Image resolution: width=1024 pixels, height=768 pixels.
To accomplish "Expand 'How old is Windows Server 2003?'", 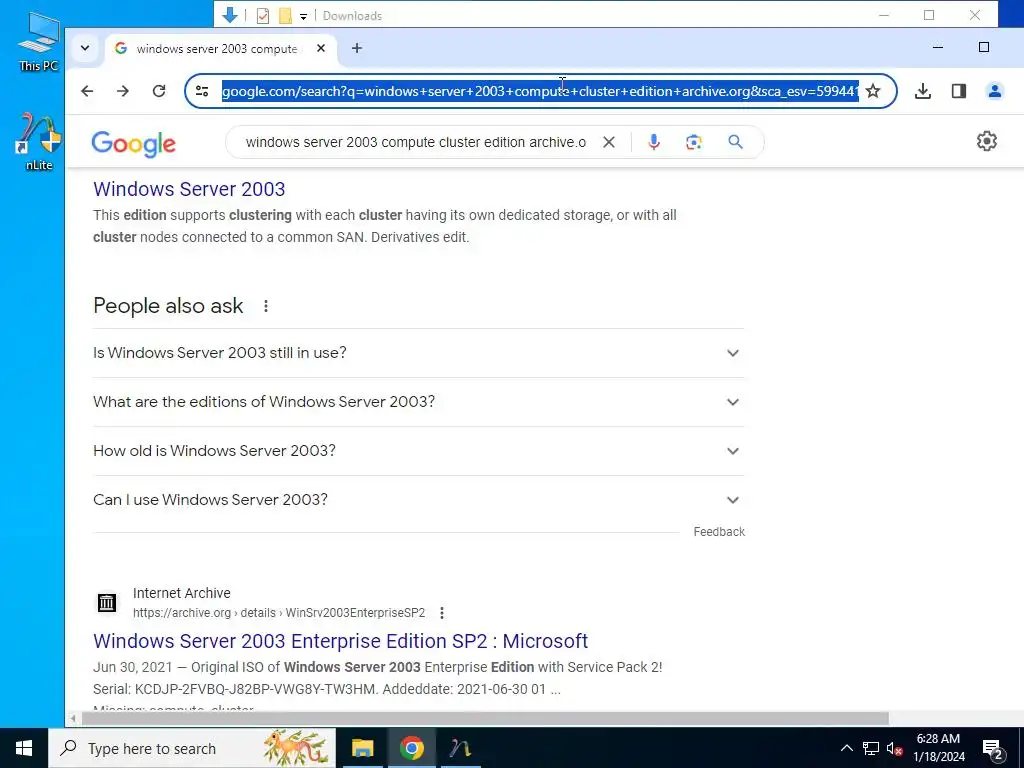I will coord(418,451).
